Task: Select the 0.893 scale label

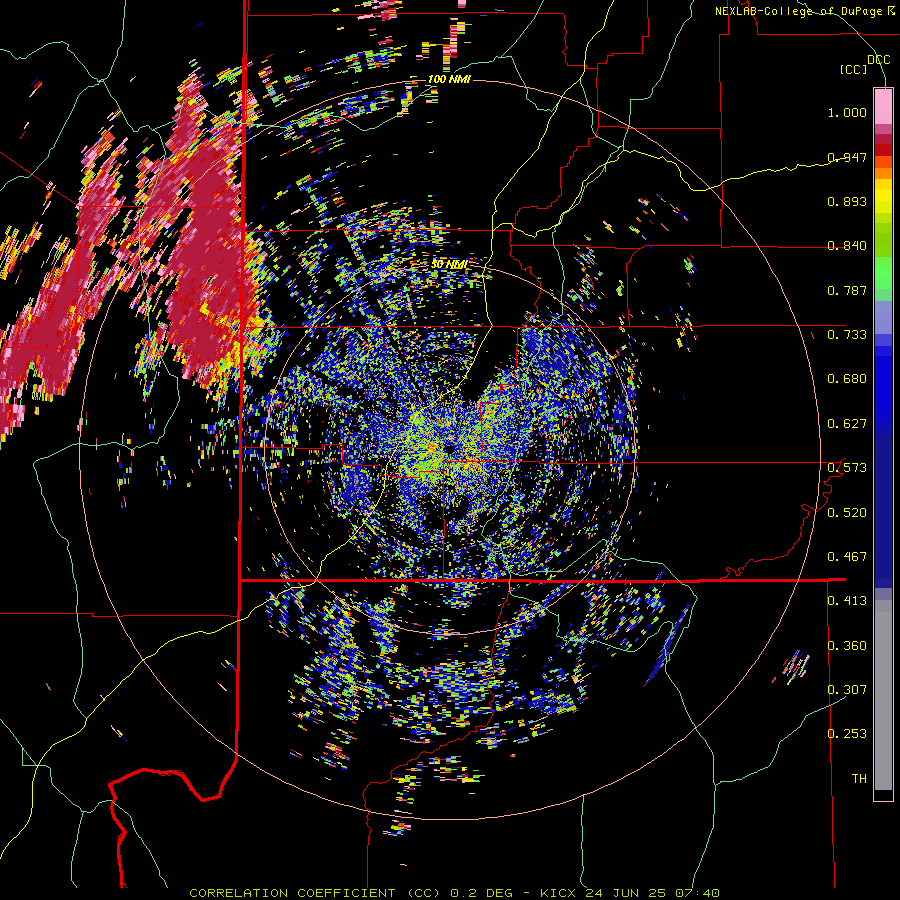Action: click(847, 201)
